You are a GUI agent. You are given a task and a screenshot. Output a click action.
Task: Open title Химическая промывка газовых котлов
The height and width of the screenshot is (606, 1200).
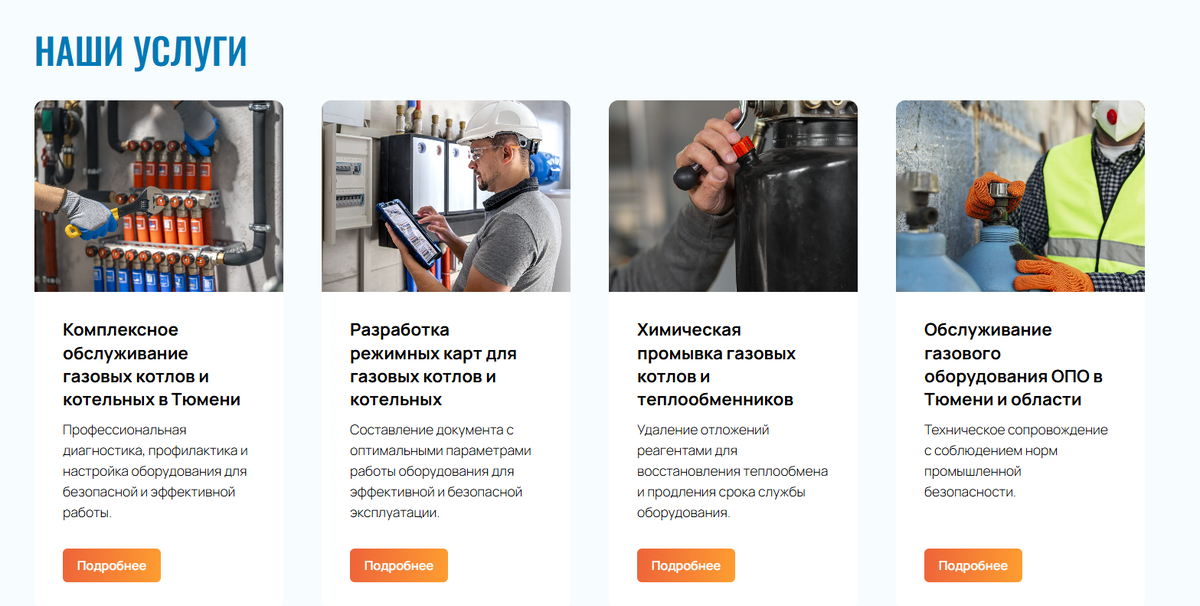pyautogui.click(x=716, y=365)
